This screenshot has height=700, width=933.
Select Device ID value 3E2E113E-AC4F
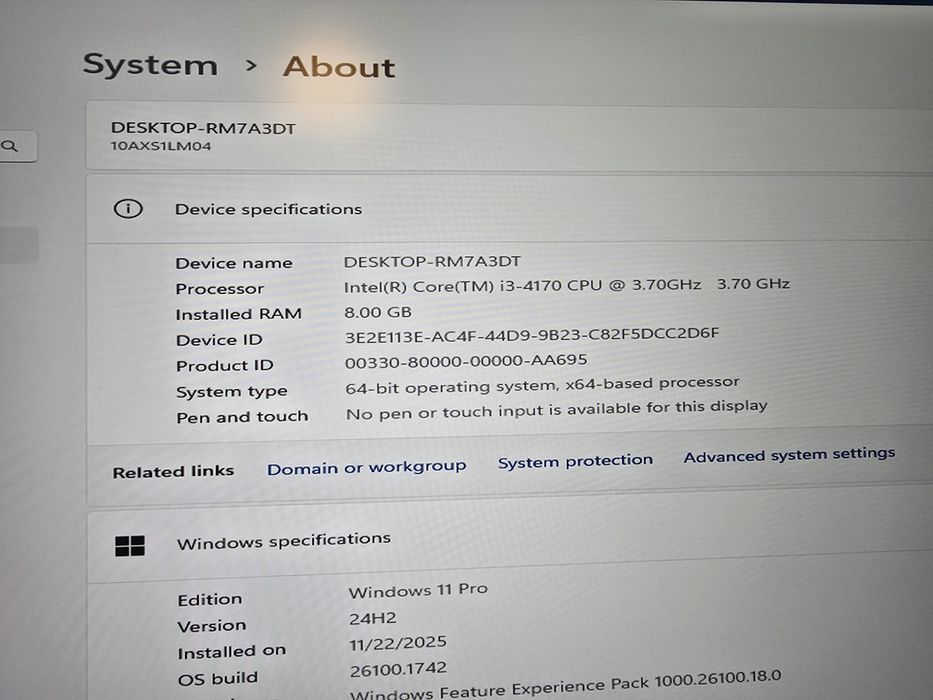pyautogui.click(x=532, y=335)
